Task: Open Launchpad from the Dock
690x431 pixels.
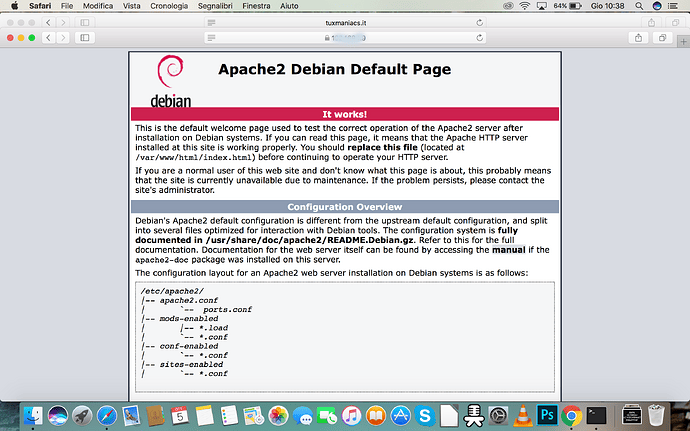Action: tap(82, 416)
